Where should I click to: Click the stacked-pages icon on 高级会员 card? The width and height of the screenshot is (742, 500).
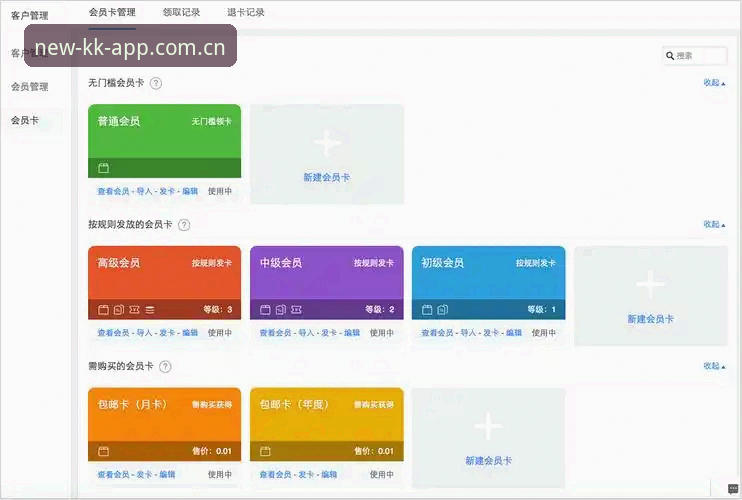tap(119, 310)
